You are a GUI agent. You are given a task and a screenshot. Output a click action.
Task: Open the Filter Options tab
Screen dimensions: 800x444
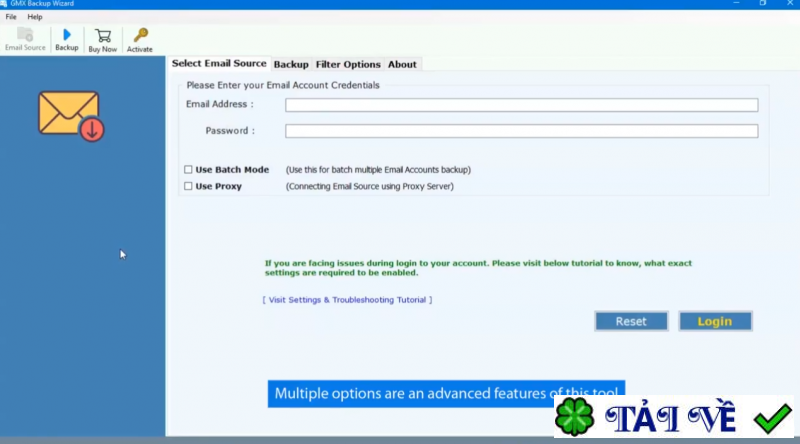[x=348, y=64]
